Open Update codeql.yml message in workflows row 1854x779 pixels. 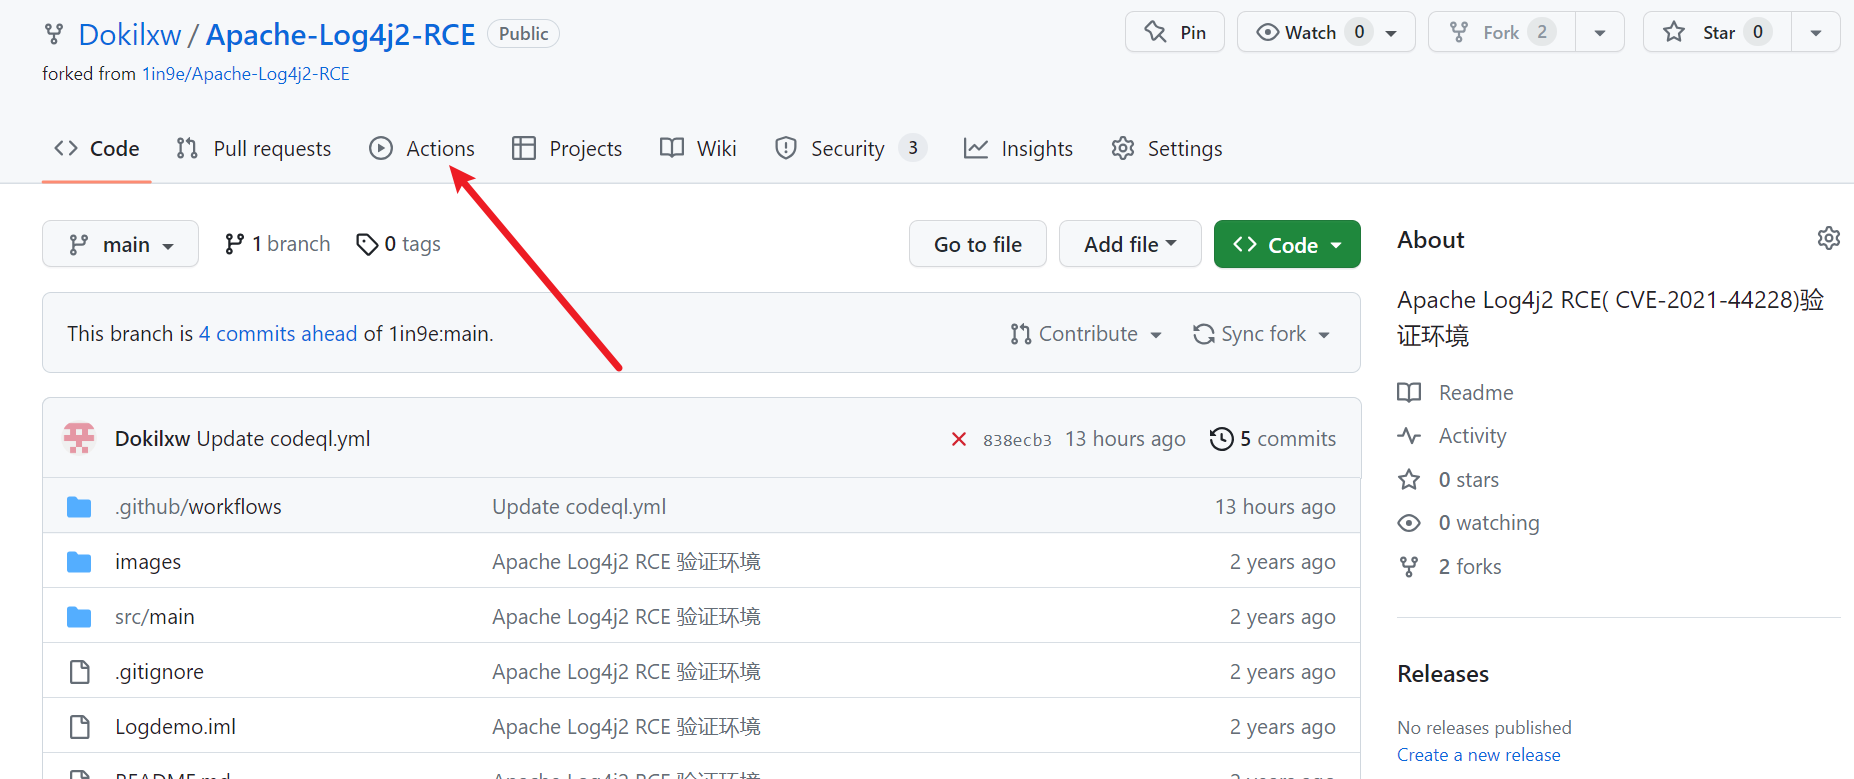tap(579, 507)
